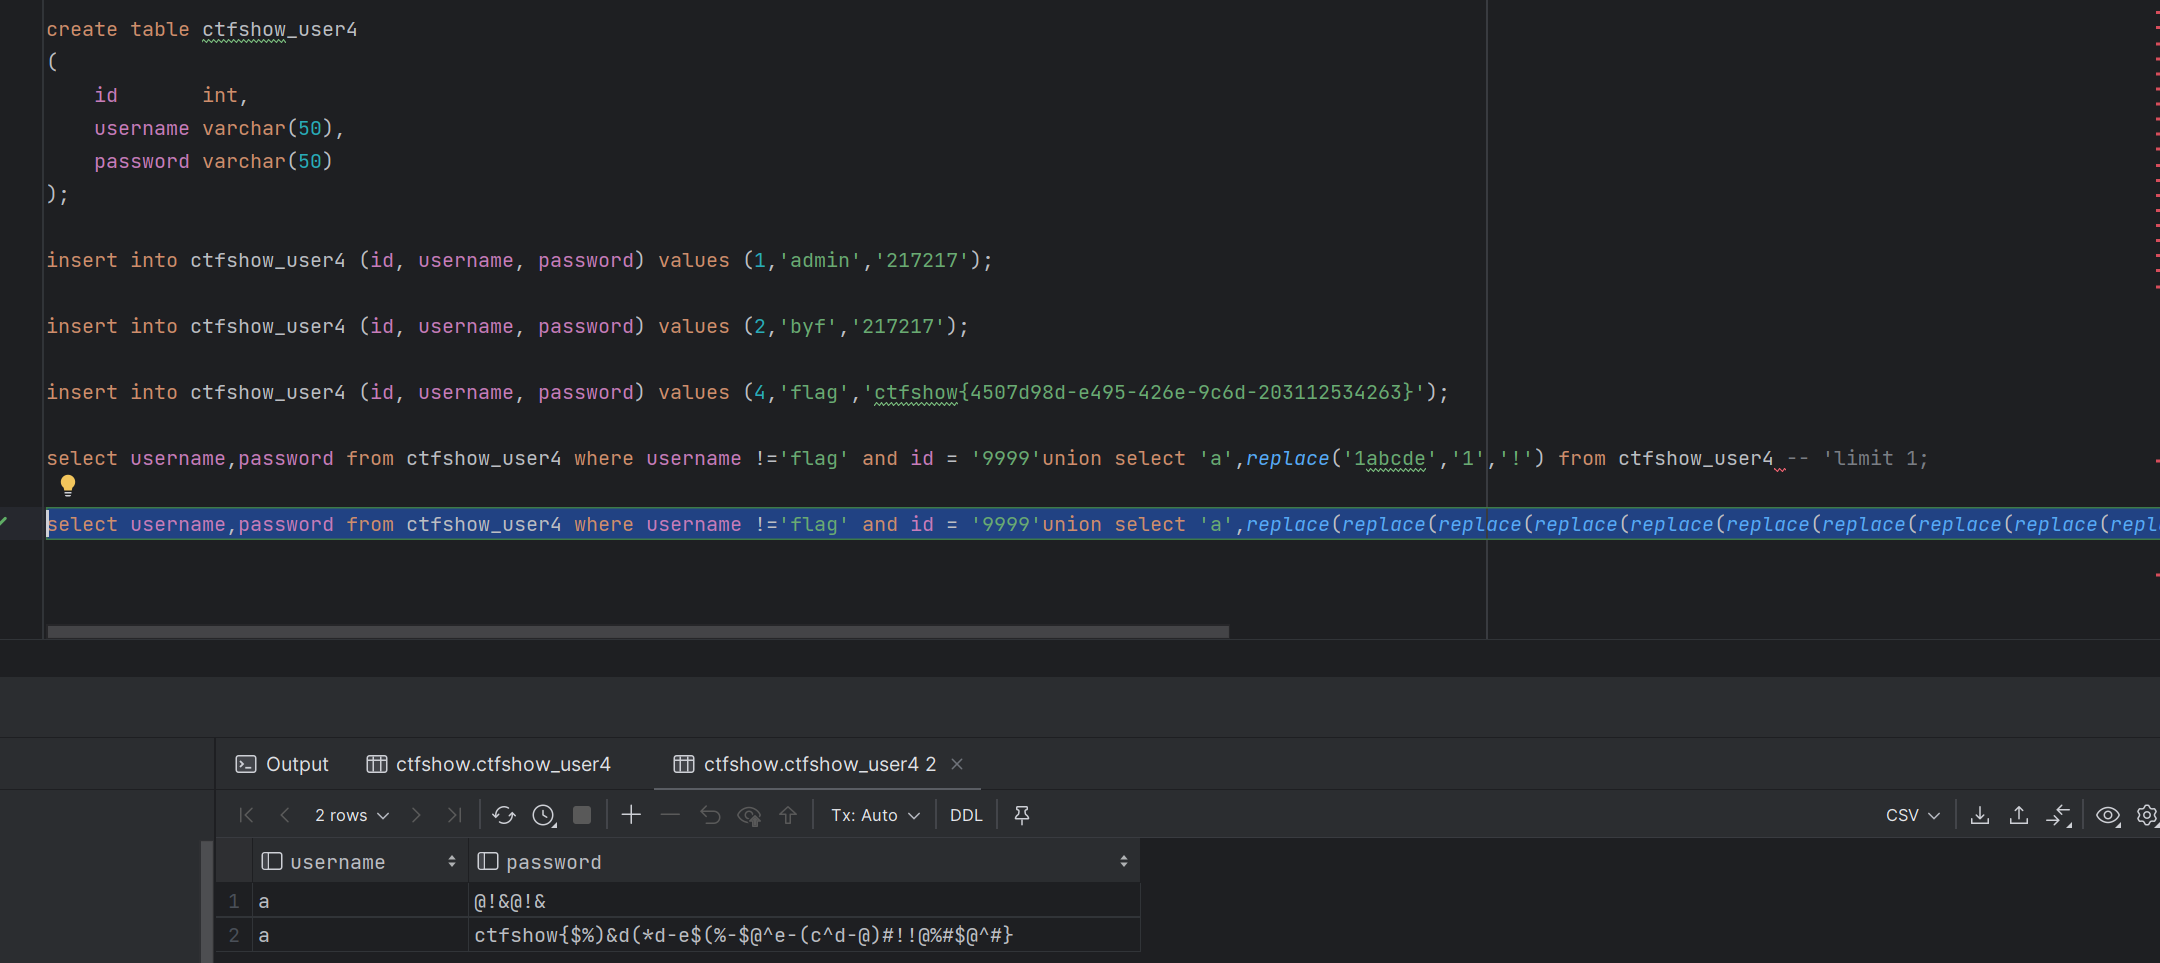Click the 'username varchar(50),' line
This screenshot has height=963, width=2160.
coord(219,128)
